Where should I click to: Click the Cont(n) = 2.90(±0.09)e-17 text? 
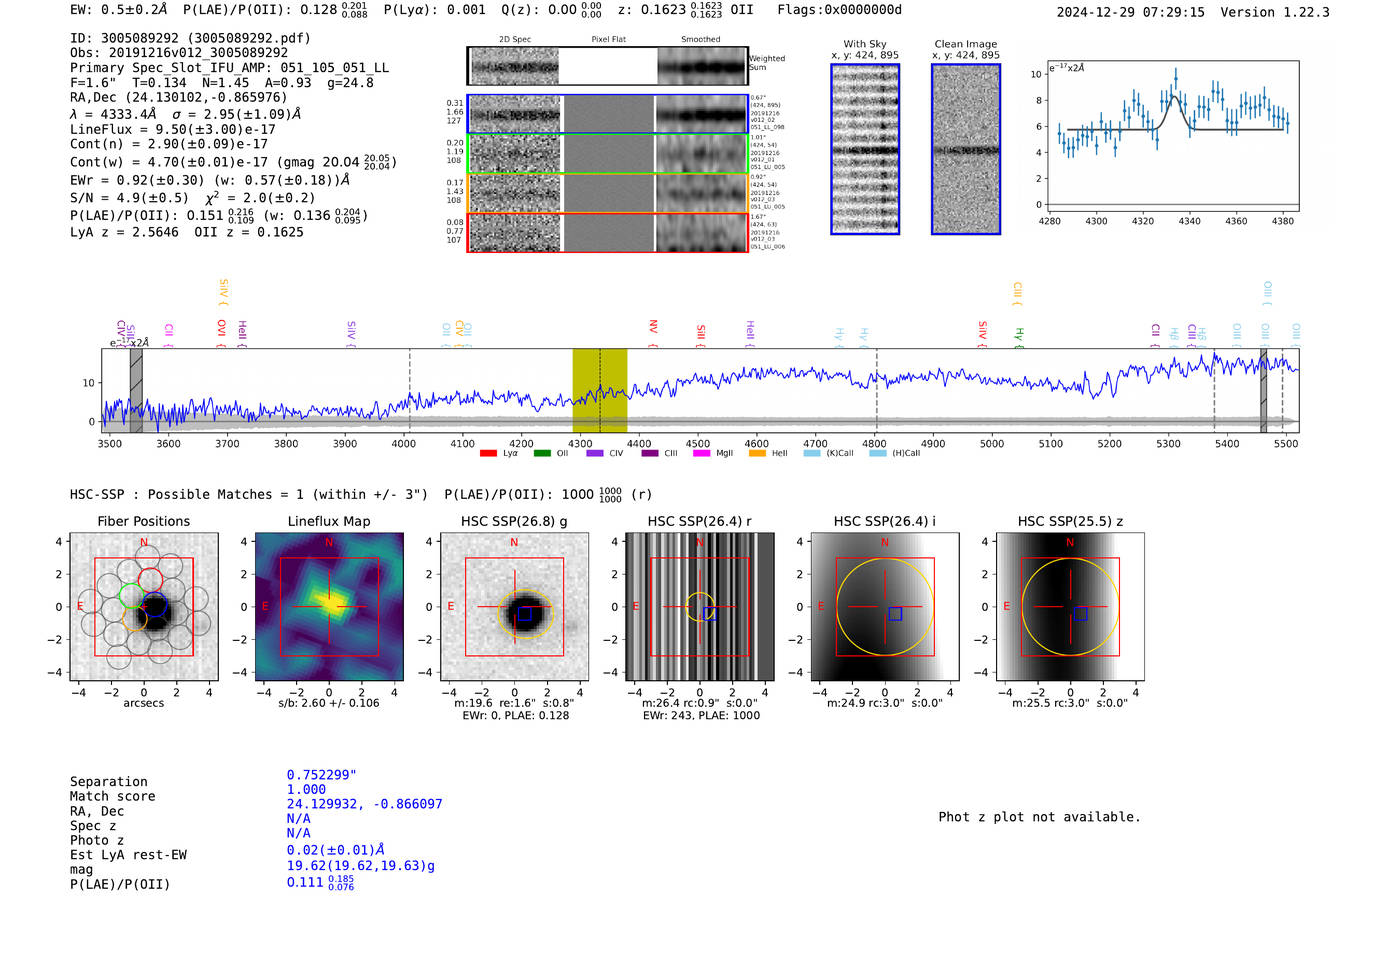pos(169,144)
